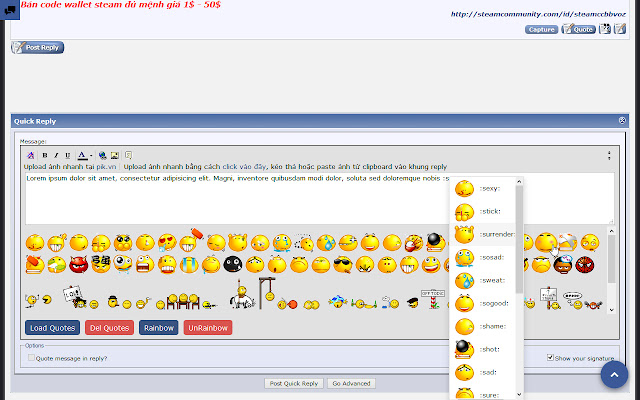The width and height of the screenshot is (640, 400).
Task: Click the back-to-top arrow button
Action: [614, 374]
